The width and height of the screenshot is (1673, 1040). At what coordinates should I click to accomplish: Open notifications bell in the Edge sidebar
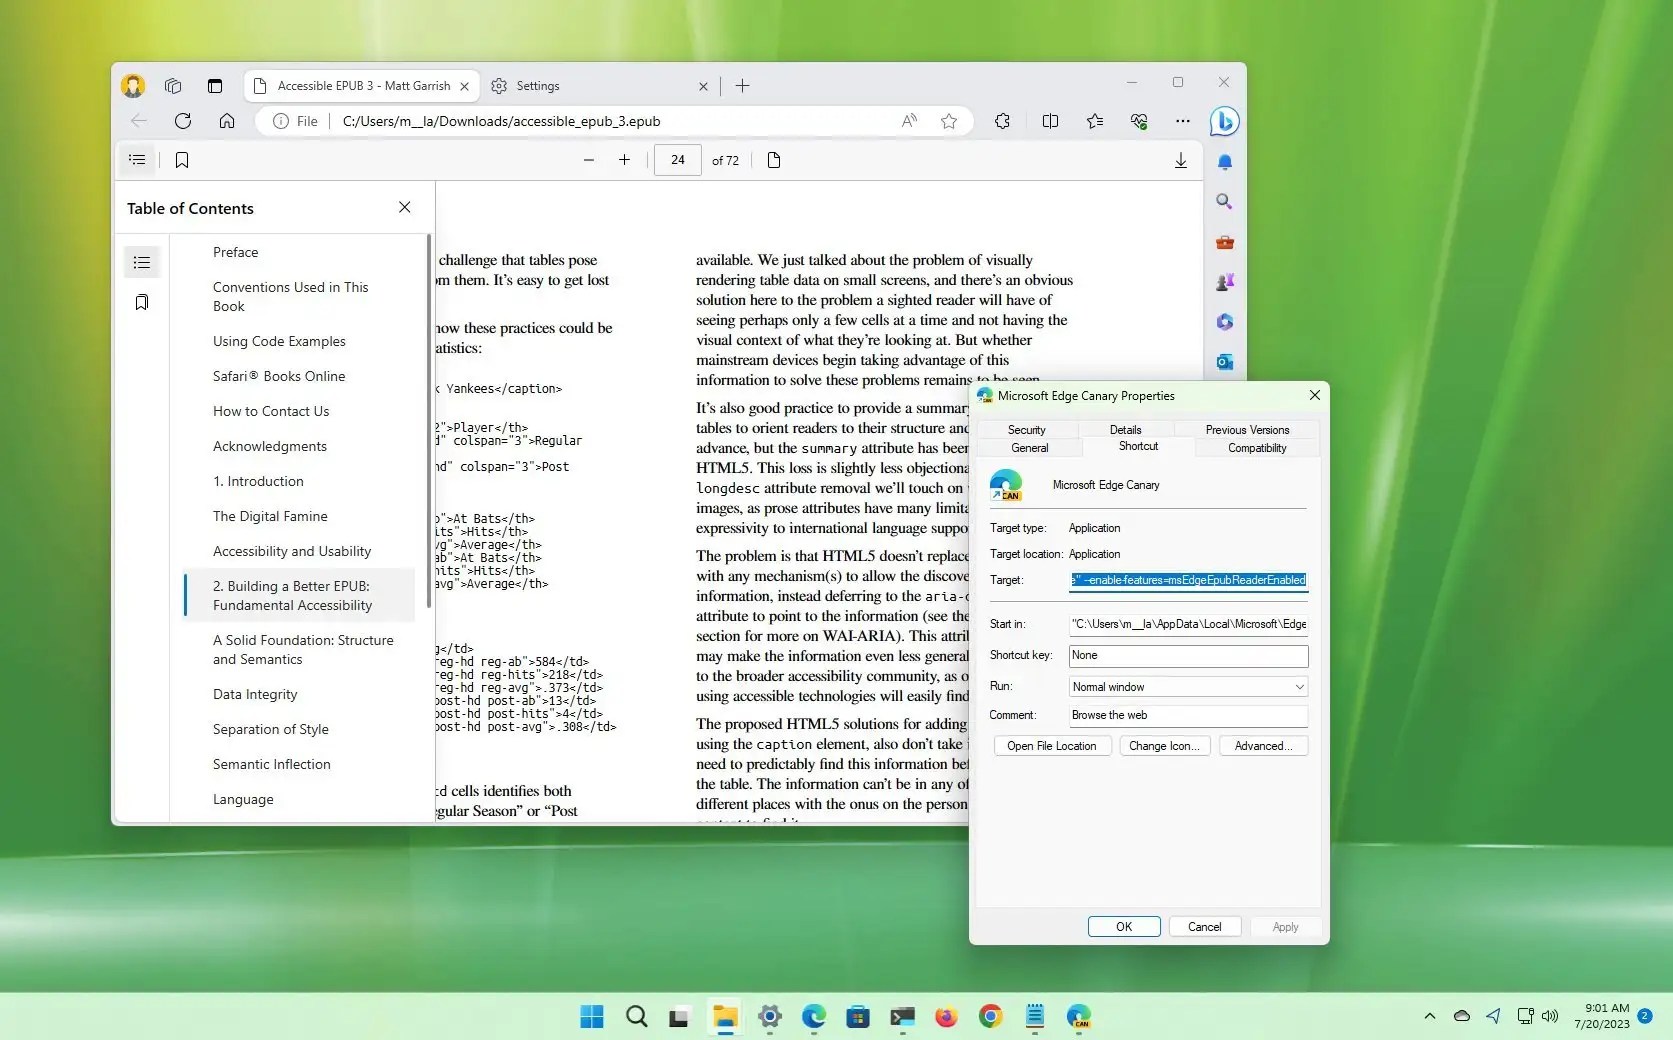(x=1224, y=161)
